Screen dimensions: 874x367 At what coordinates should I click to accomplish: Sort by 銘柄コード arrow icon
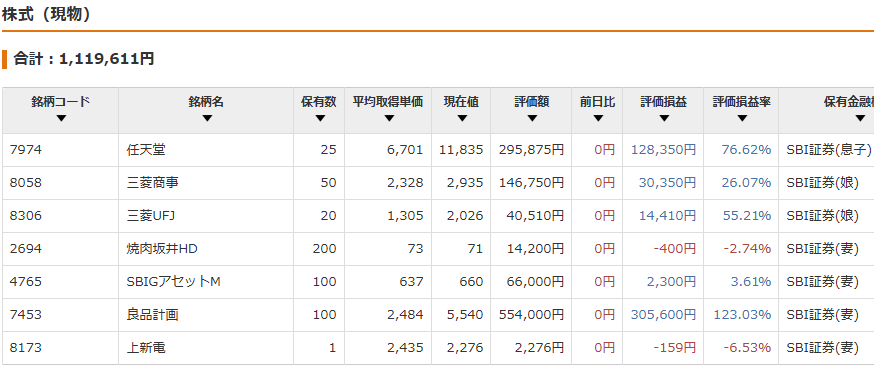click(61, 118)
